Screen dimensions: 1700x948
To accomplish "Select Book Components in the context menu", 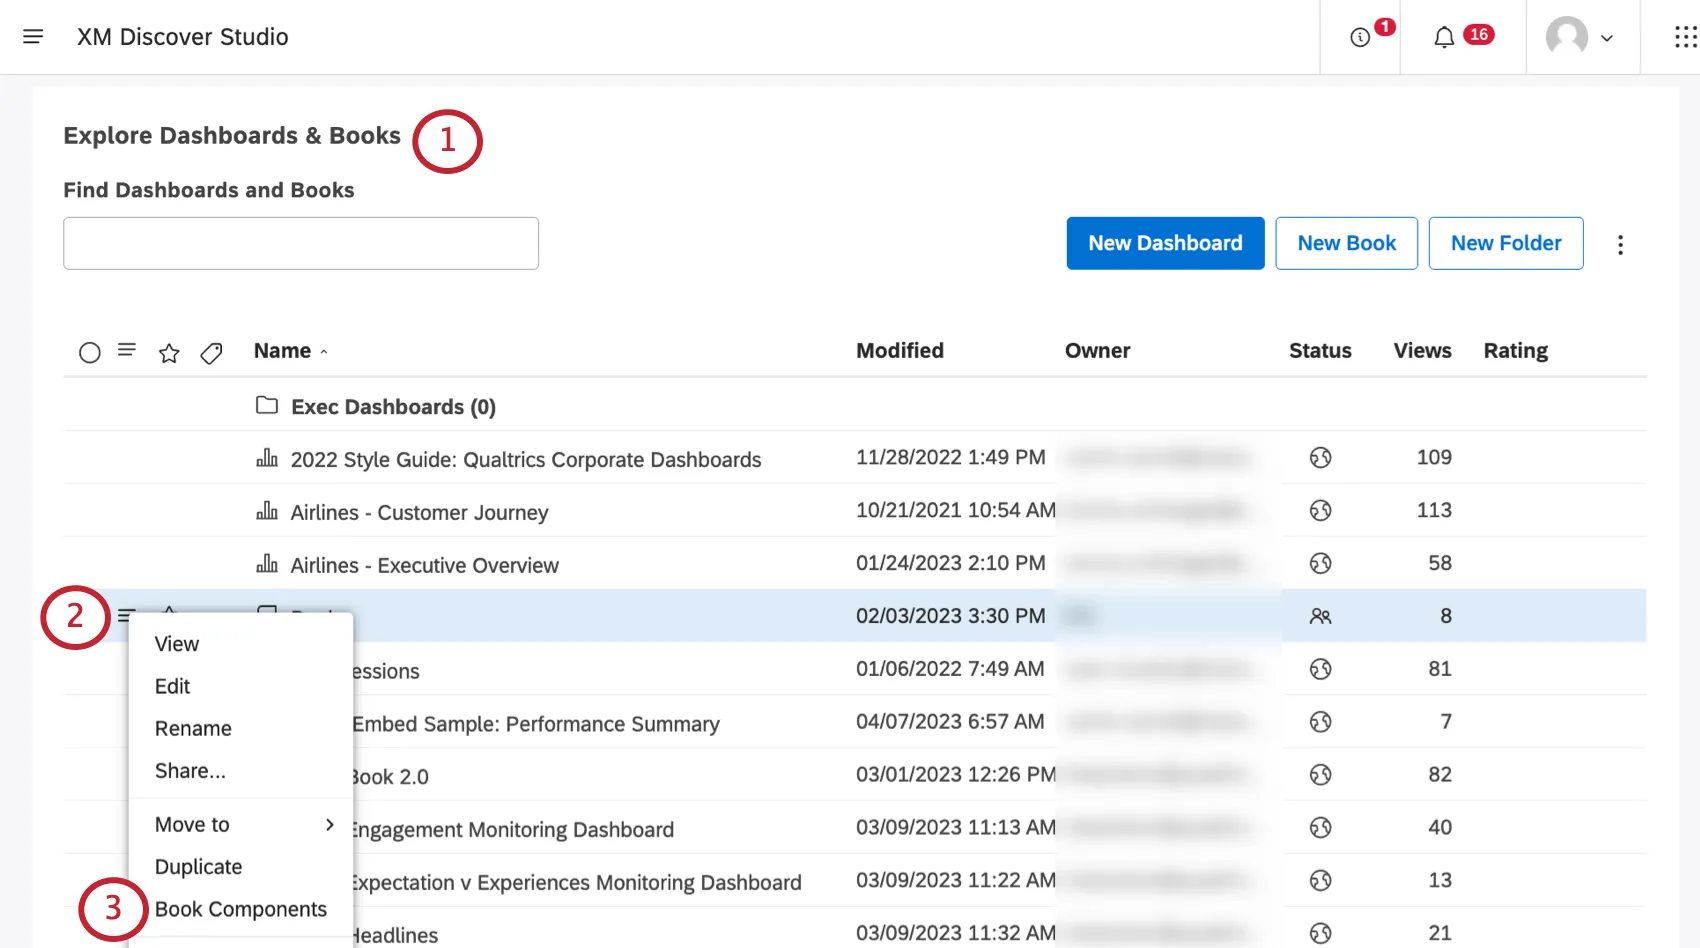I will 241,909.
